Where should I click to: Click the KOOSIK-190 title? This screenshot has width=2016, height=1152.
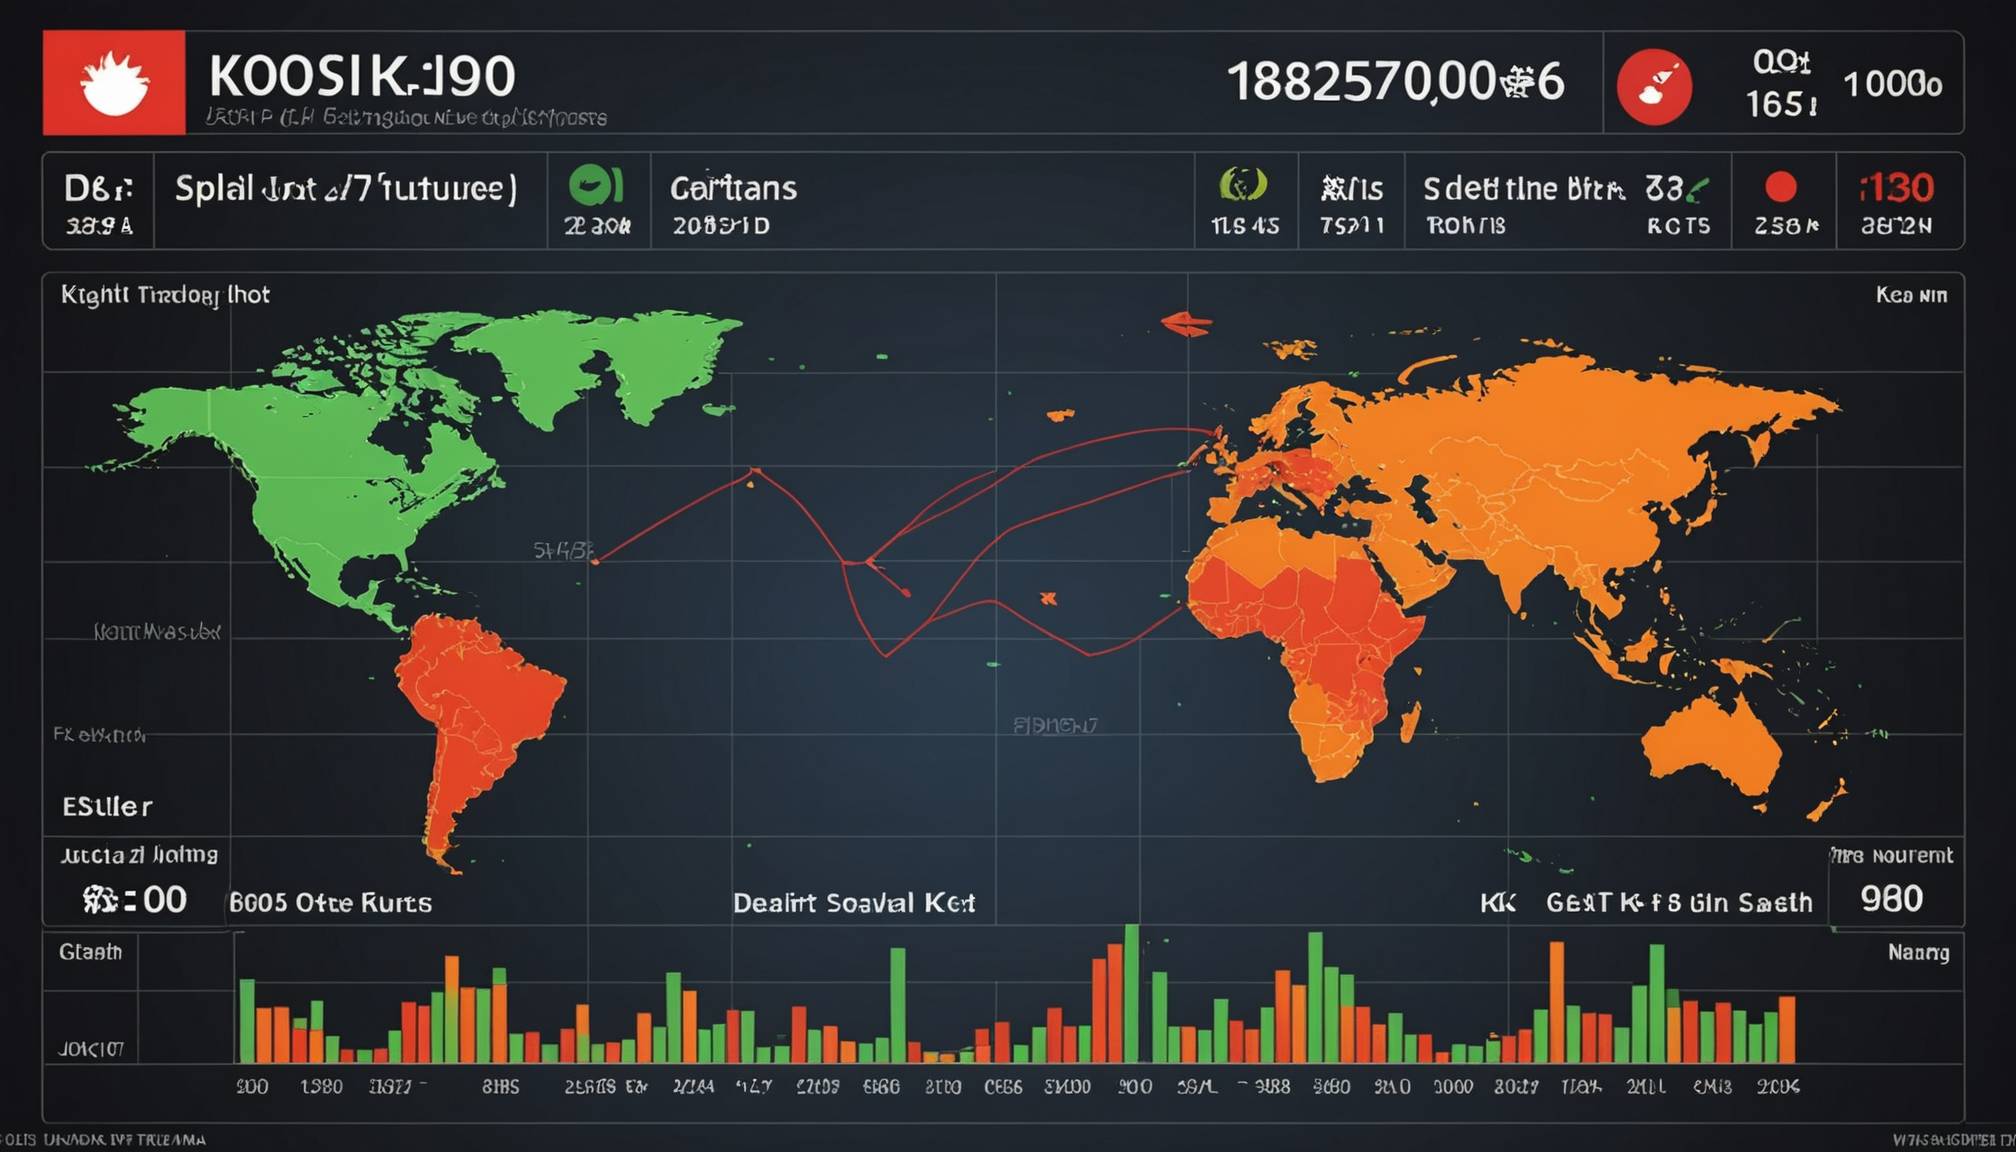point(362,76)
